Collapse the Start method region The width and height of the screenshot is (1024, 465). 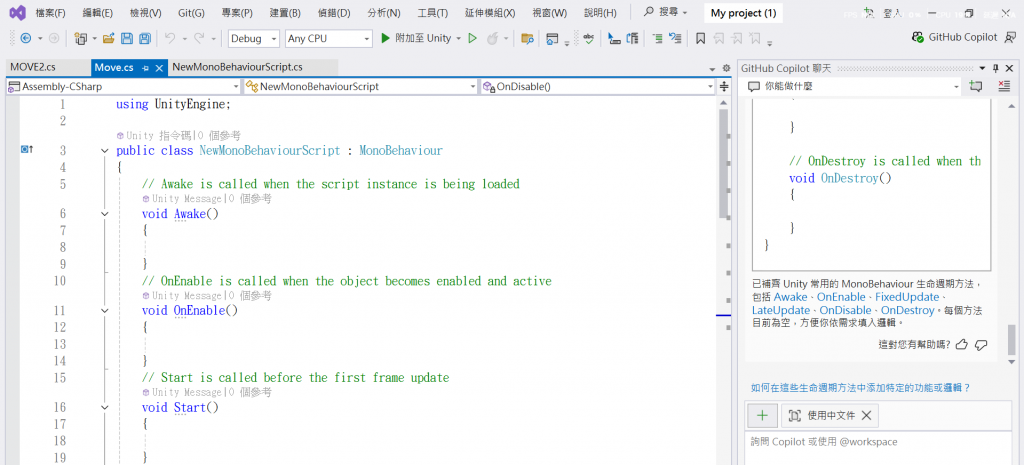coord(104,408)
